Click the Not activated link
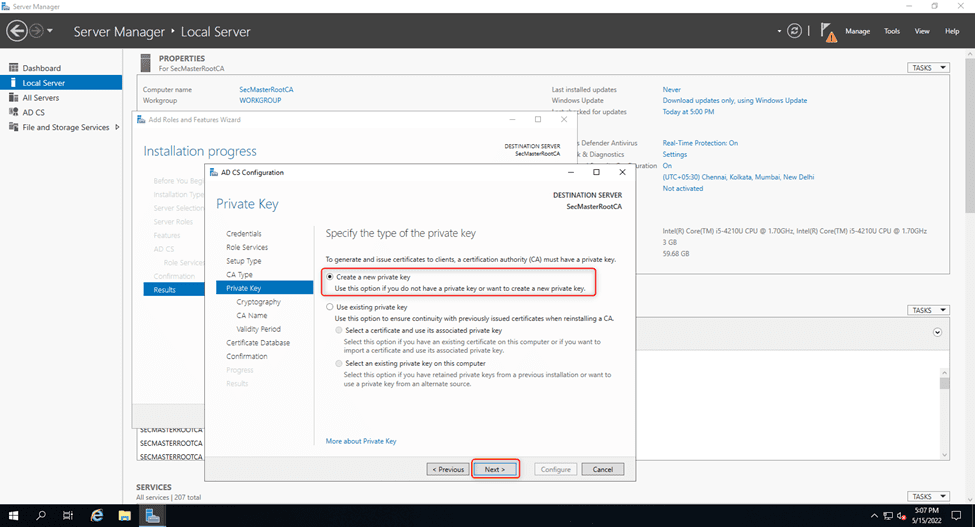Image resolution: width=975 pixels, height=527 pixels. tap(683, 188)
